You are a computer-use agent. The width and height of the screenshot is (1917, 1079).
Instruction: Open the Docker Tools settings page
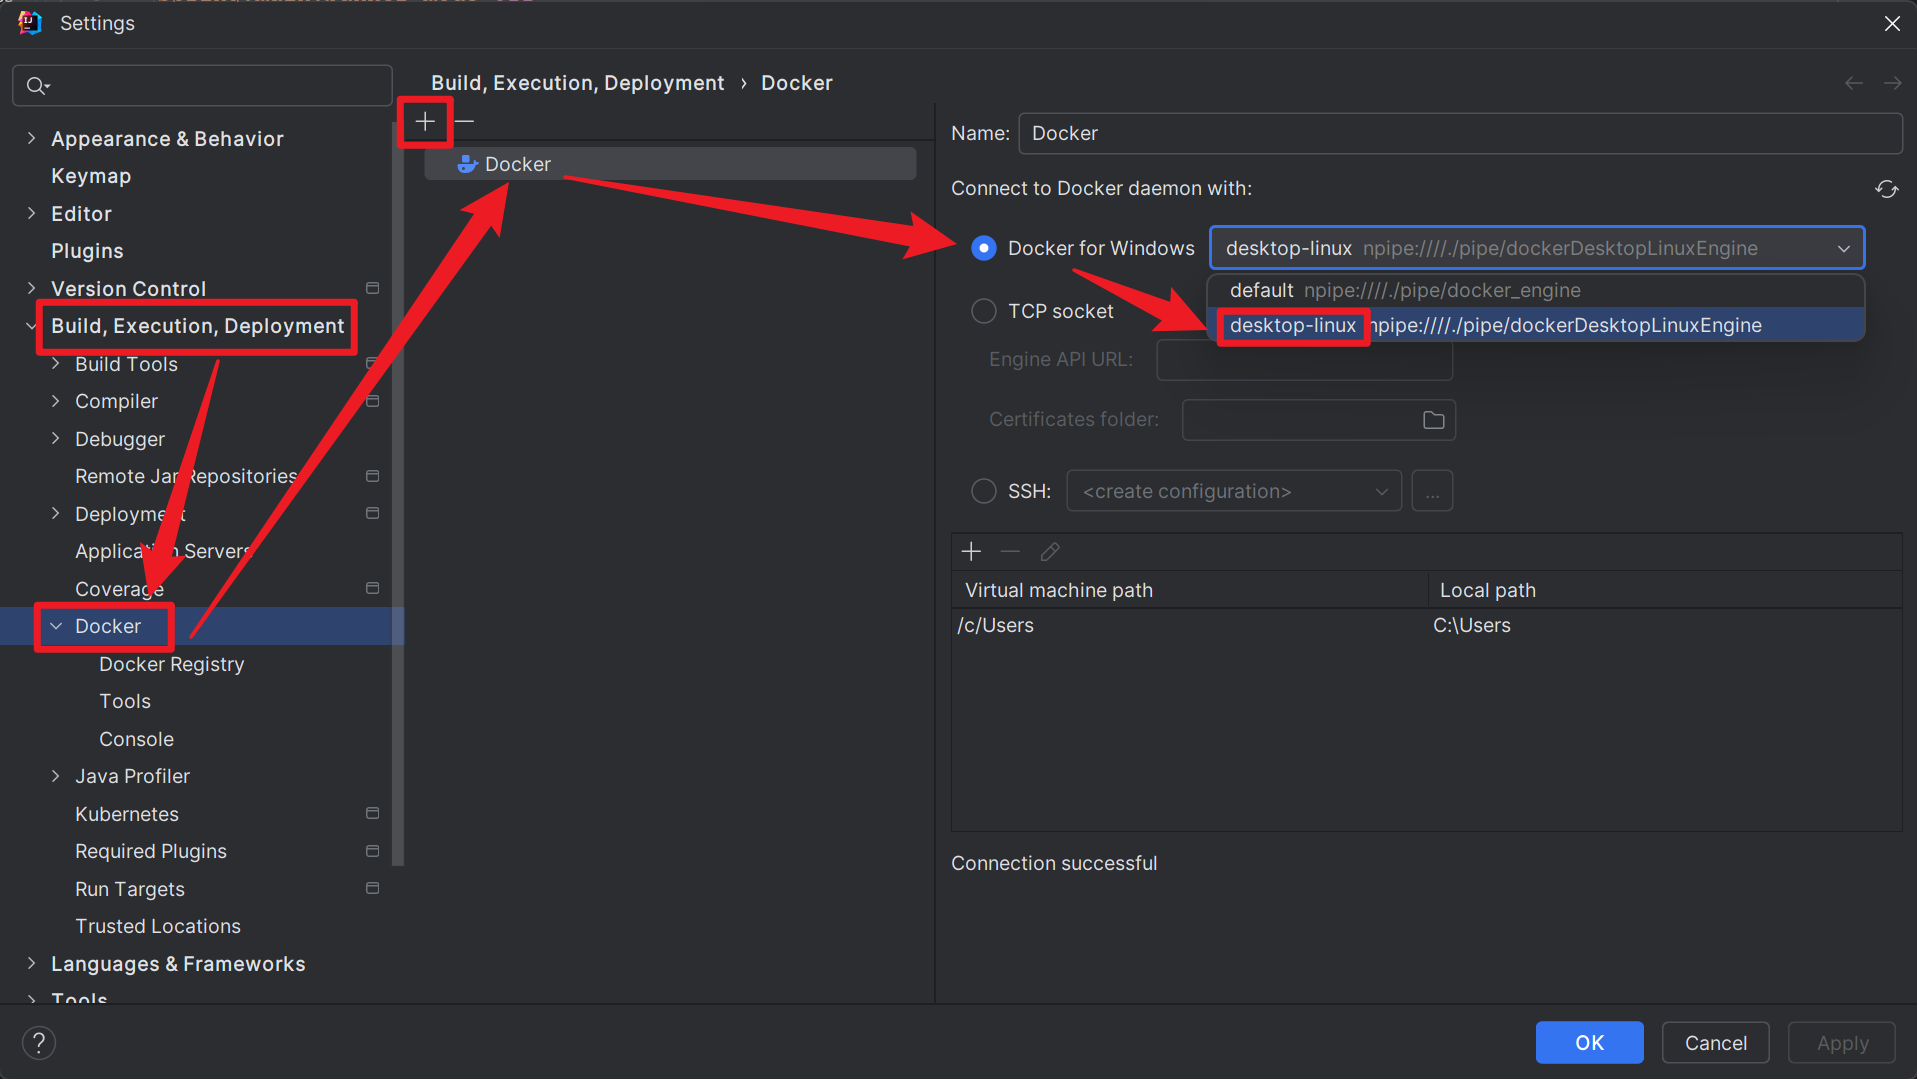tap(125, 701)
